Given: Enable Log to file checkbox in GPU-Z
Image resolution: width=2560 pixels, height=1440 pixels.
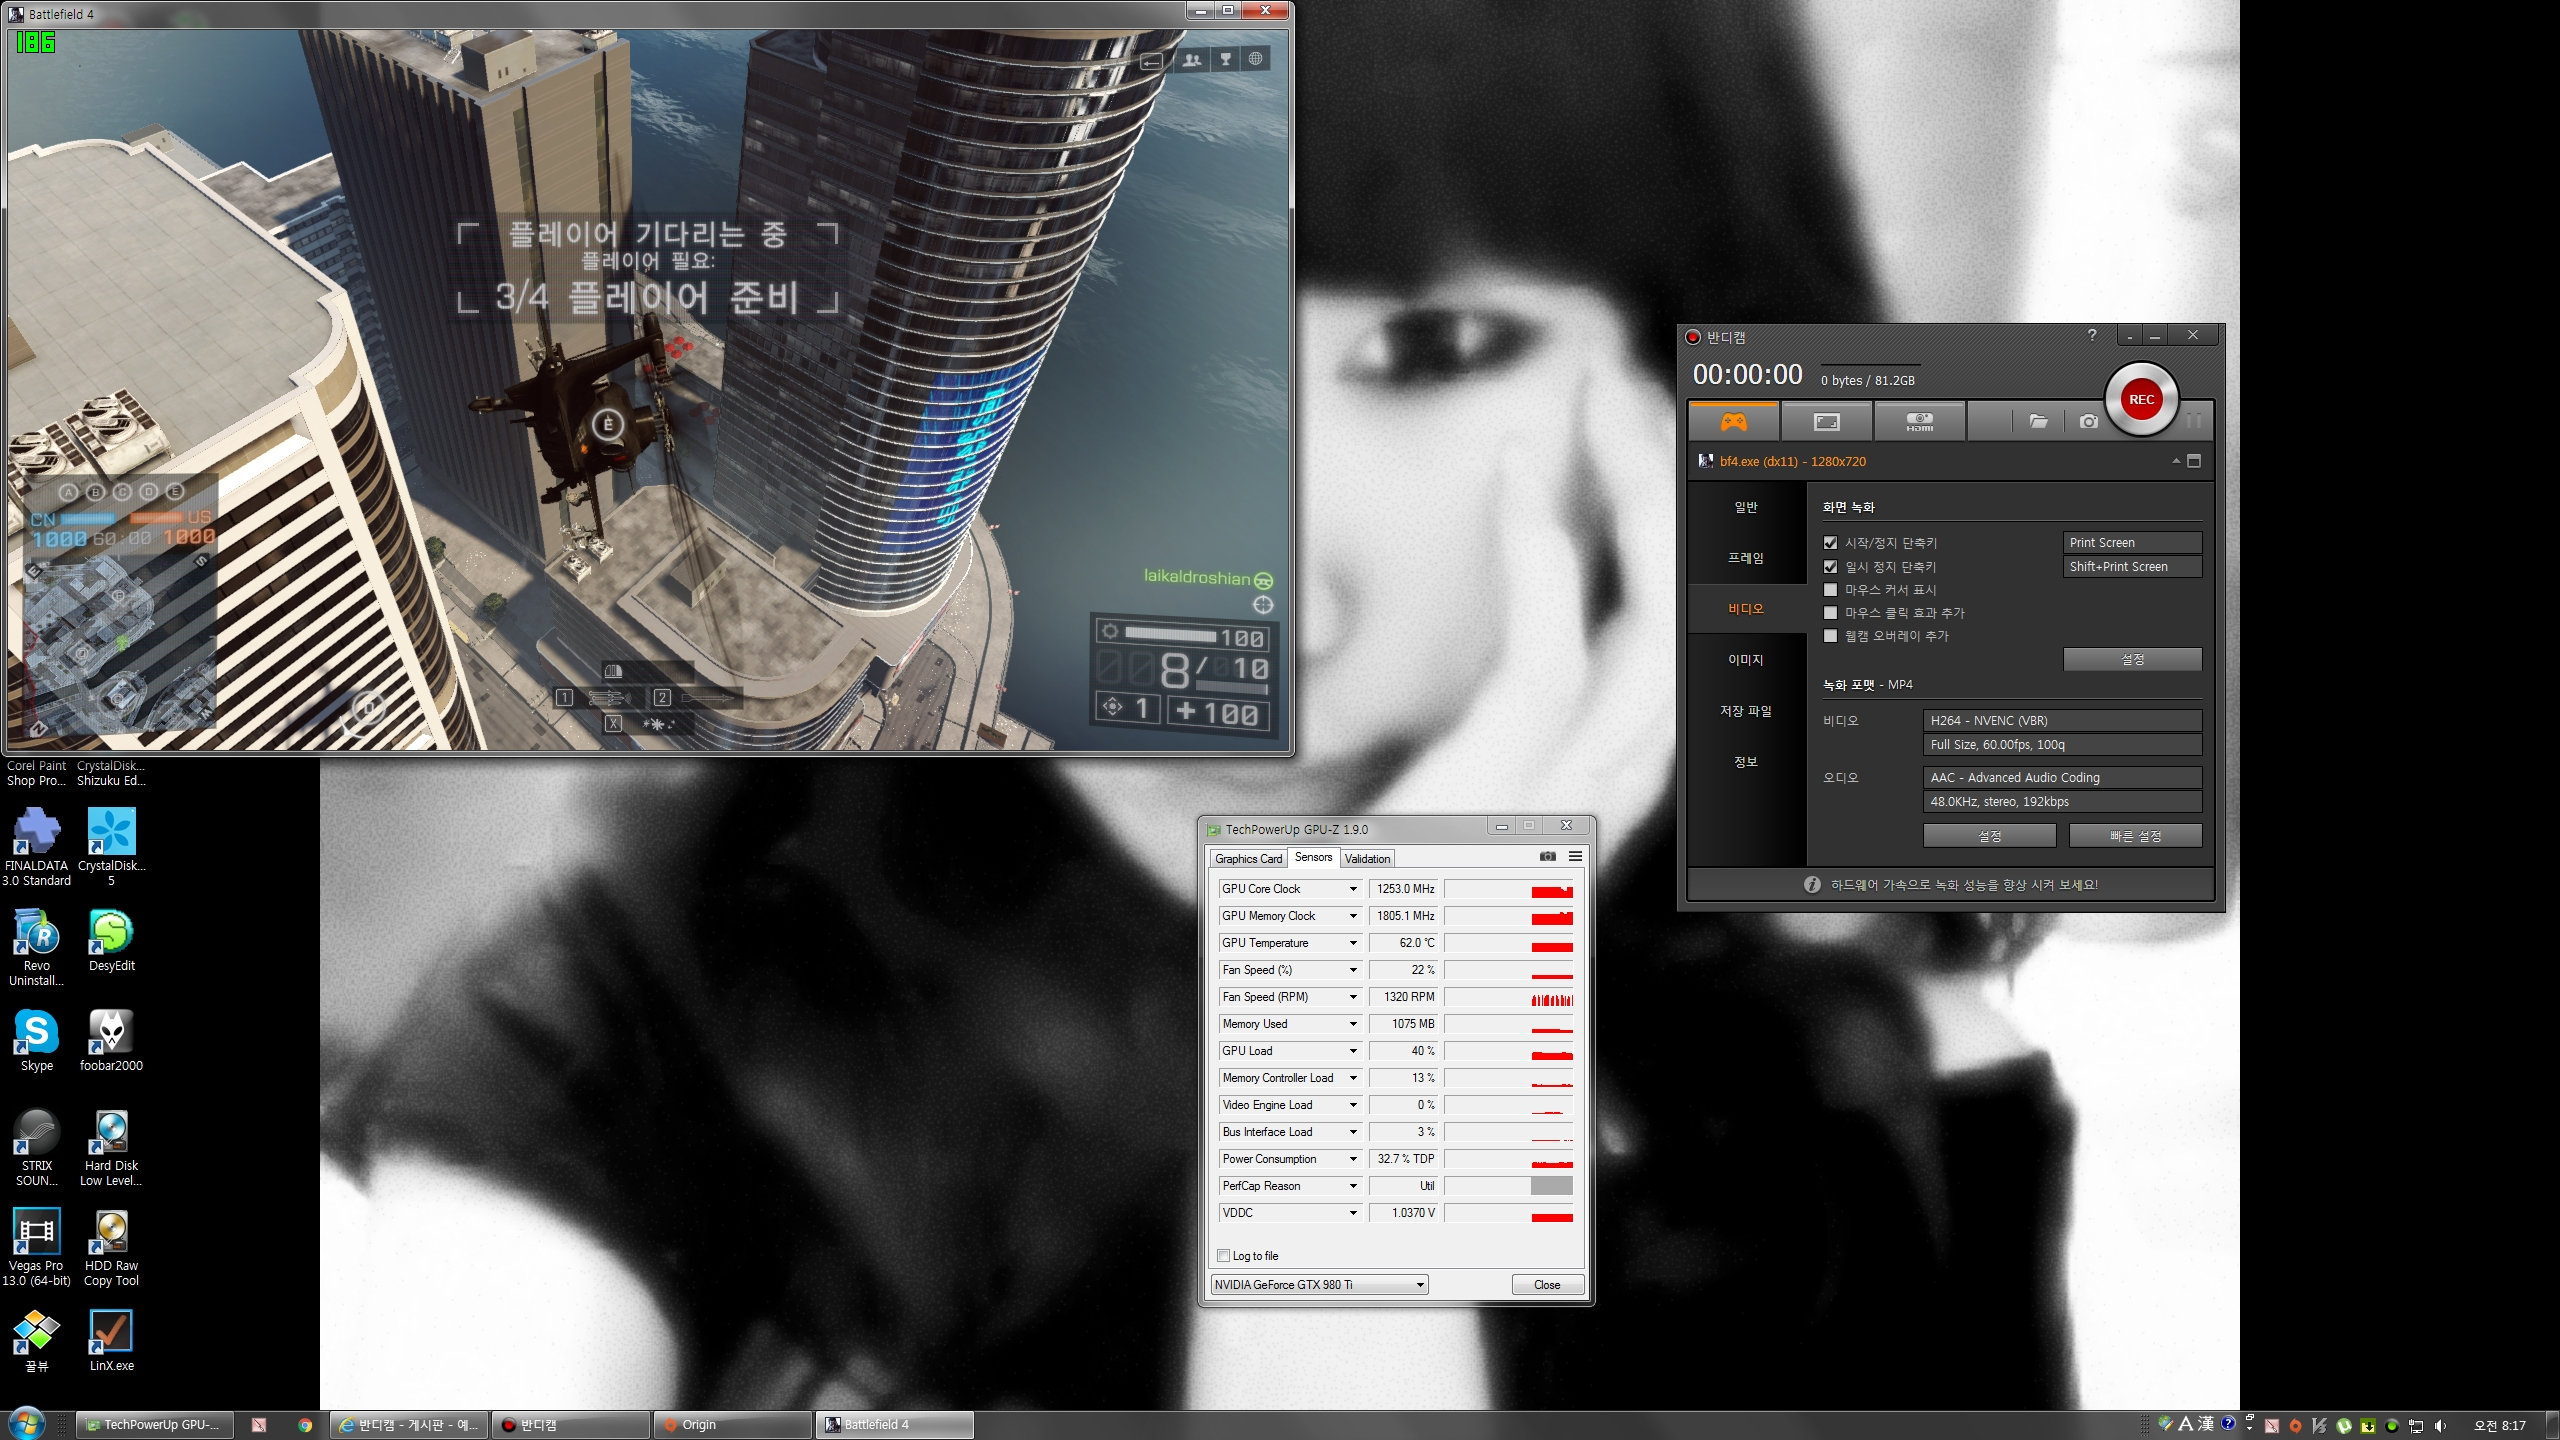Looking at the screenshot, I should 1223,1256.
